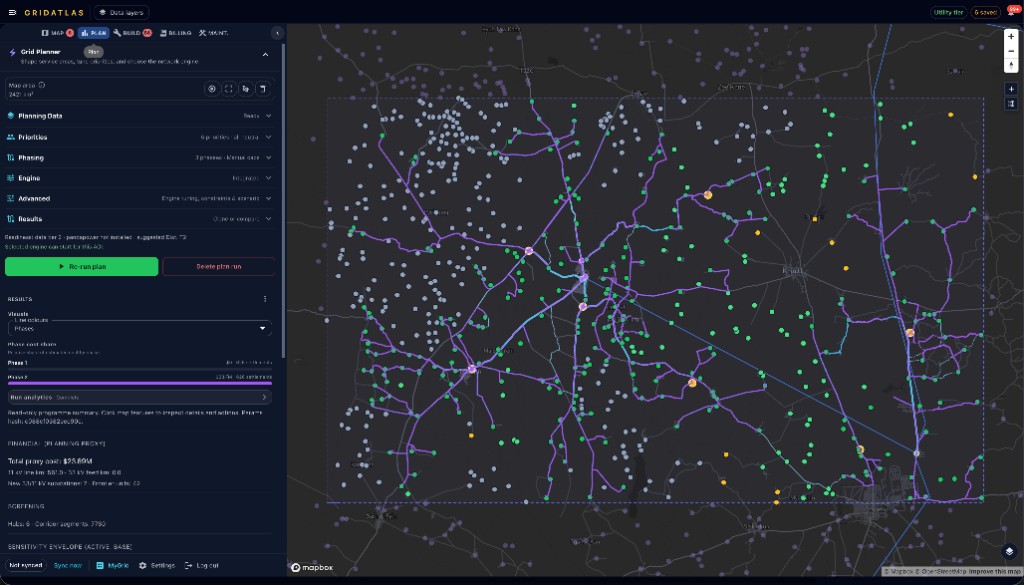
Task: Expand the Priorities section
Action: click(140, 137)
